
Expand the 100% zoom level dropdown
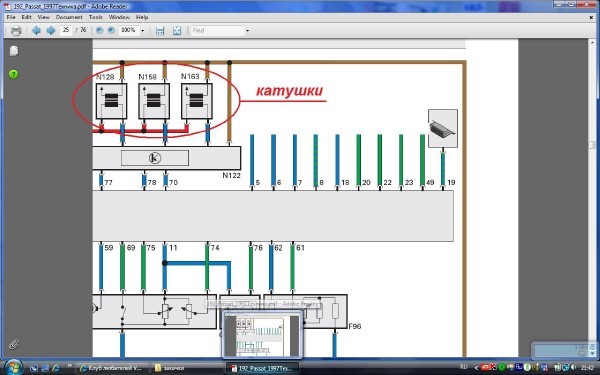(x=143, y=31)
